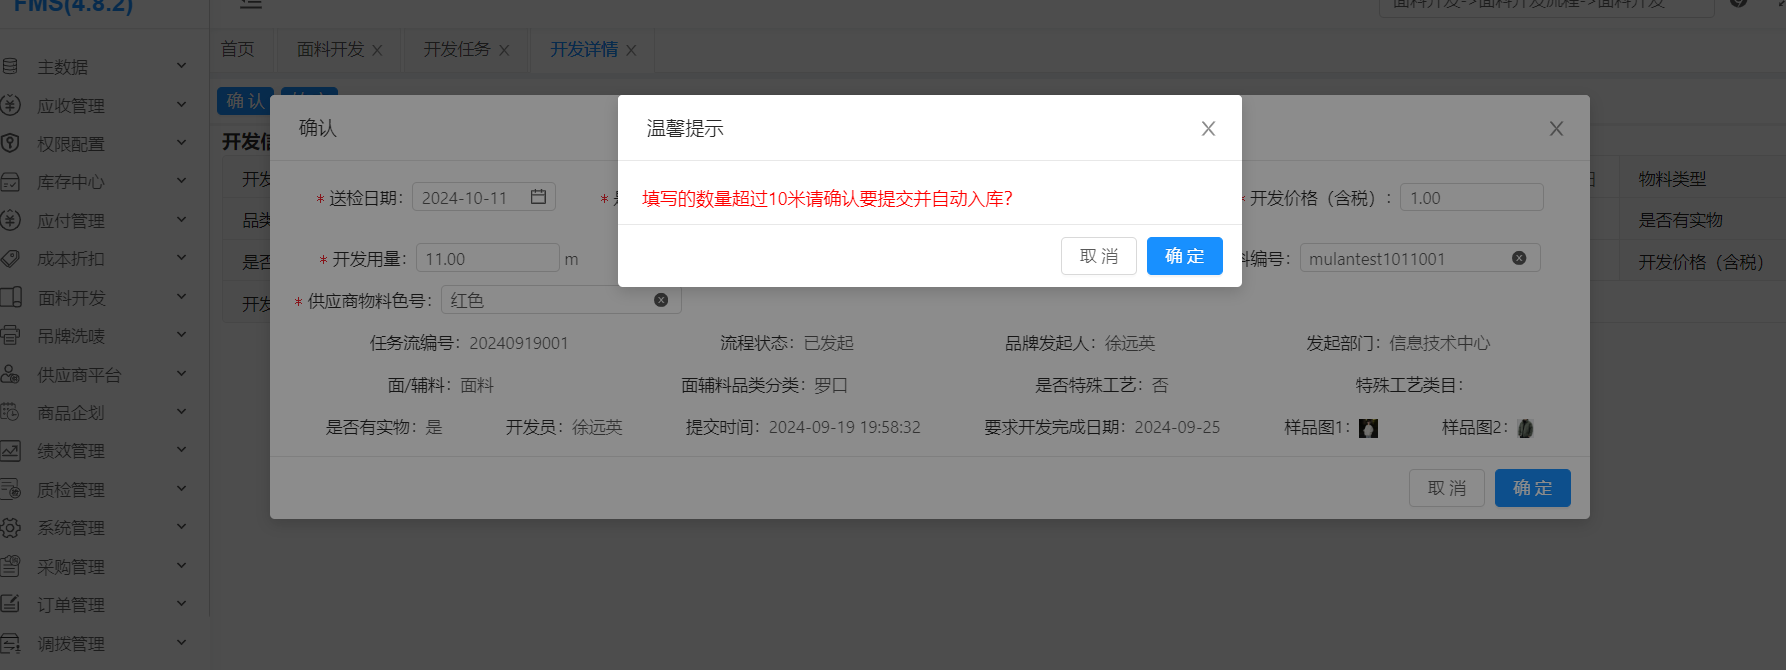Click the 权限配置 shield icon
The width and height of the screenshot is (1786, 670).
[x=10, y=143]
